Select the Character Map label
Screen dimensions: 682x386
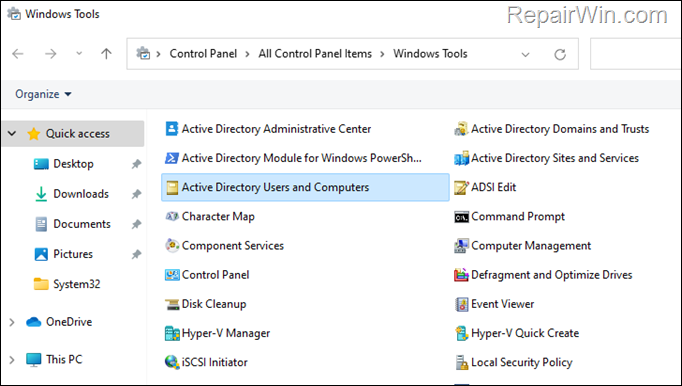tap(218, 217)
